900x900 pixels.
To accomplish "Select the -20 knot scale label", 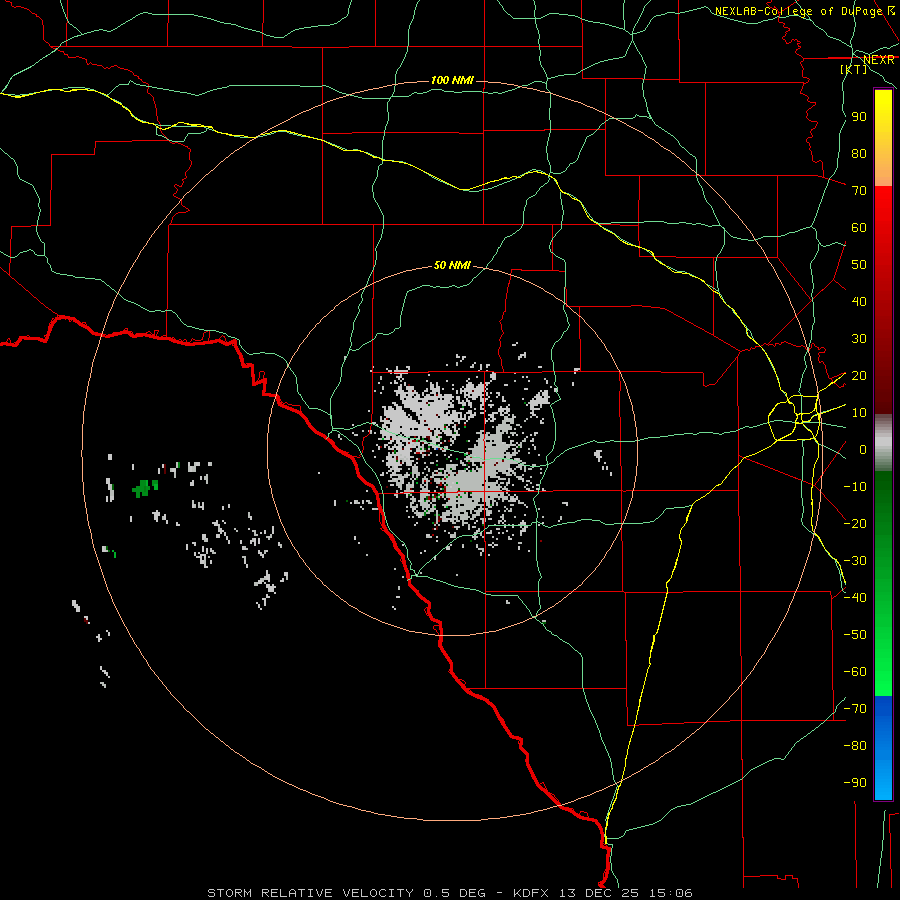I will point(855,523).
